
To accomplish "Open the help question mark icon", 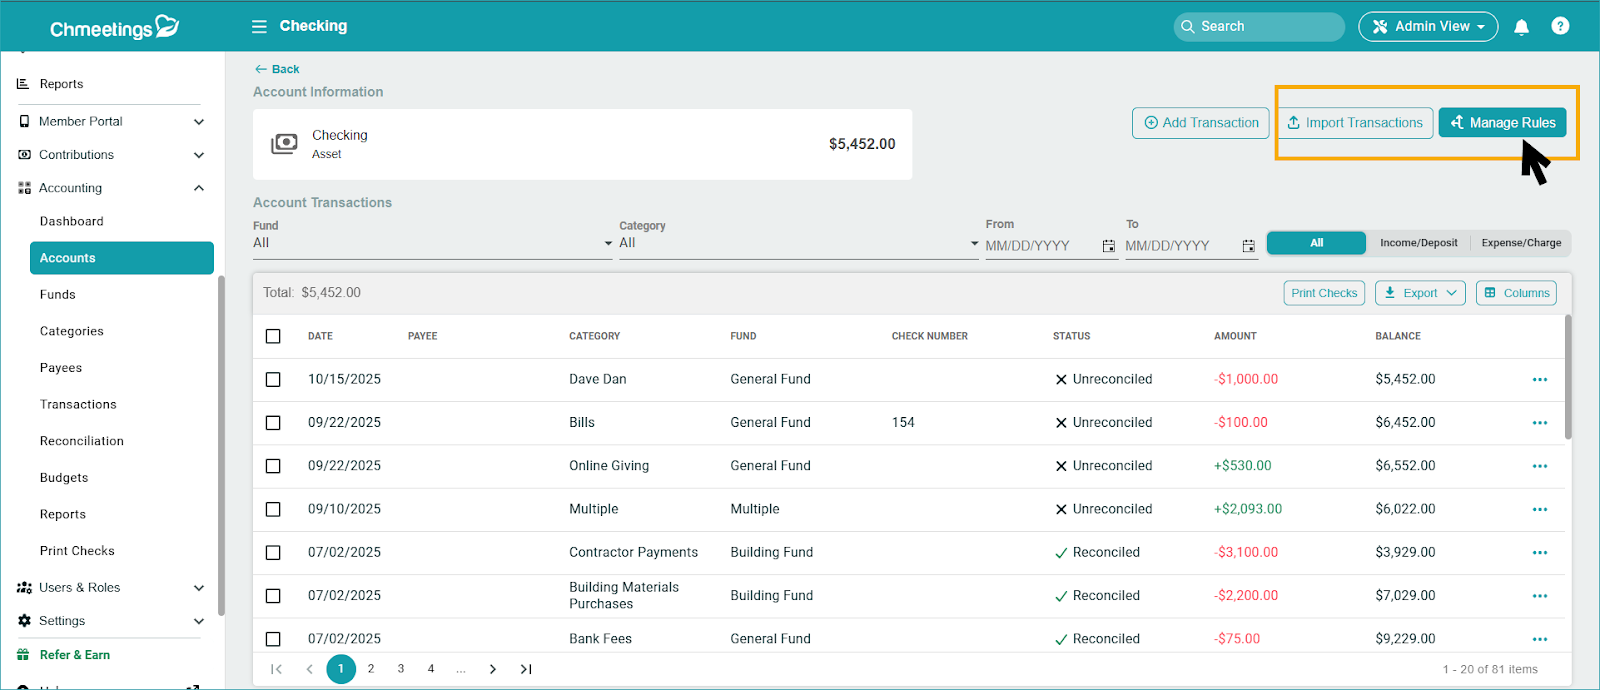I will coord(1559,26).
